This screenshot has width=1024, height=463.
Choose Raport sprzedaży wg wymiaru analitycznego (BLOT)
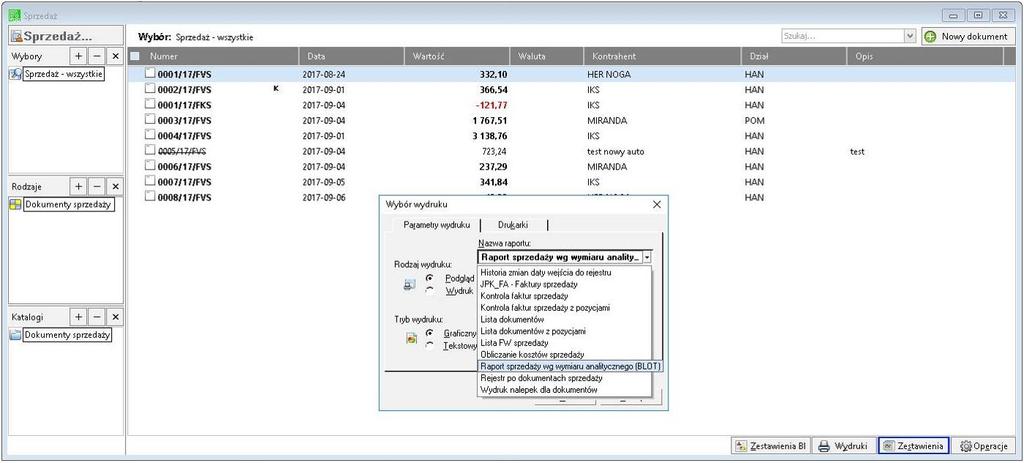point(570,366)
